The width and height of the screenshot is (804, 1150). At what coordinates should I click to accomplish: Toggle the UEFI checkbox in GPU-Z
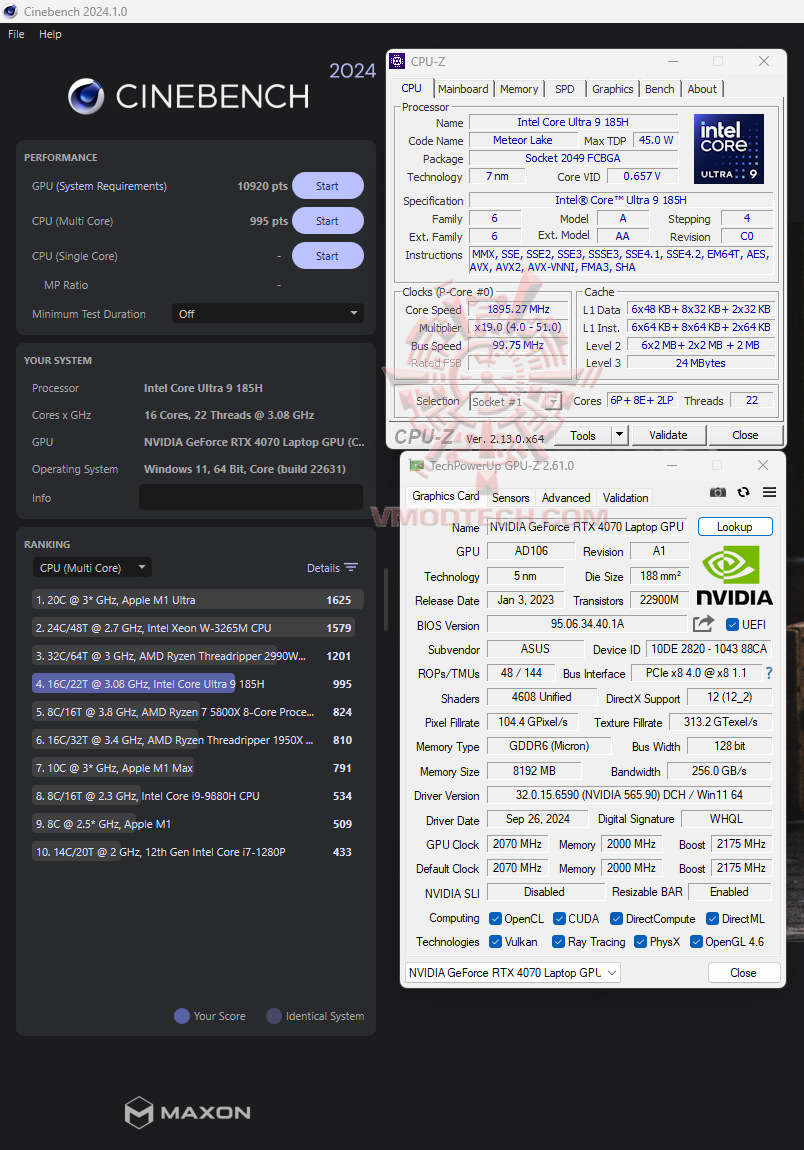pos(733,623)
